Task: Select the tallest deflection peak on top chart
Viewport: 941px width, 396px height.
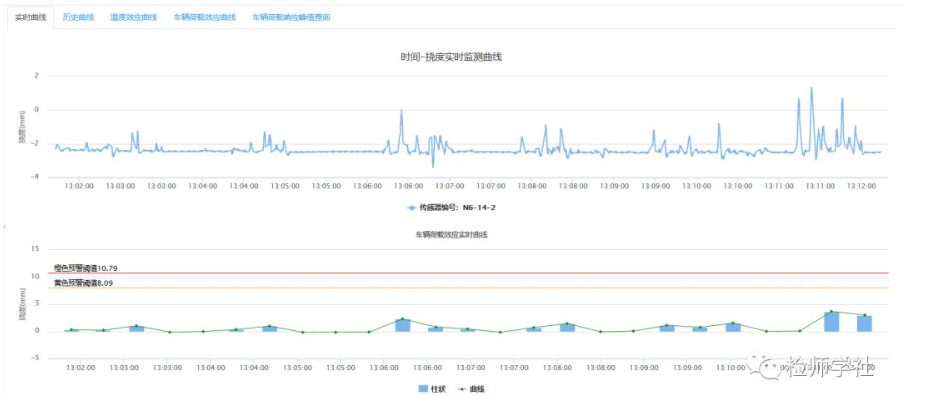Action: click(x=811, y=89)
